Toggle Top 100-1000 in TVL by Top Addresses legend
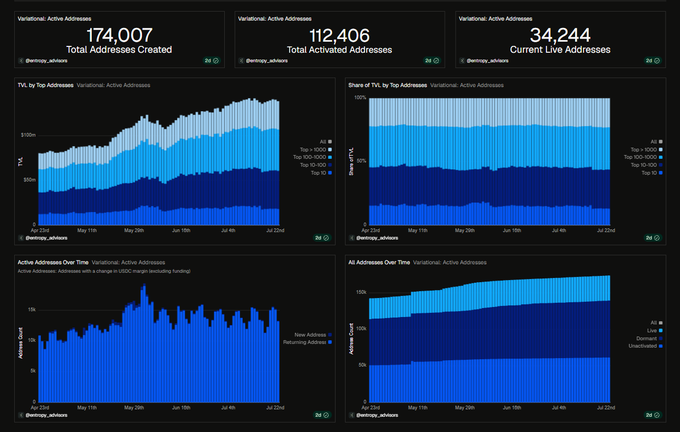 click(313, 157)
